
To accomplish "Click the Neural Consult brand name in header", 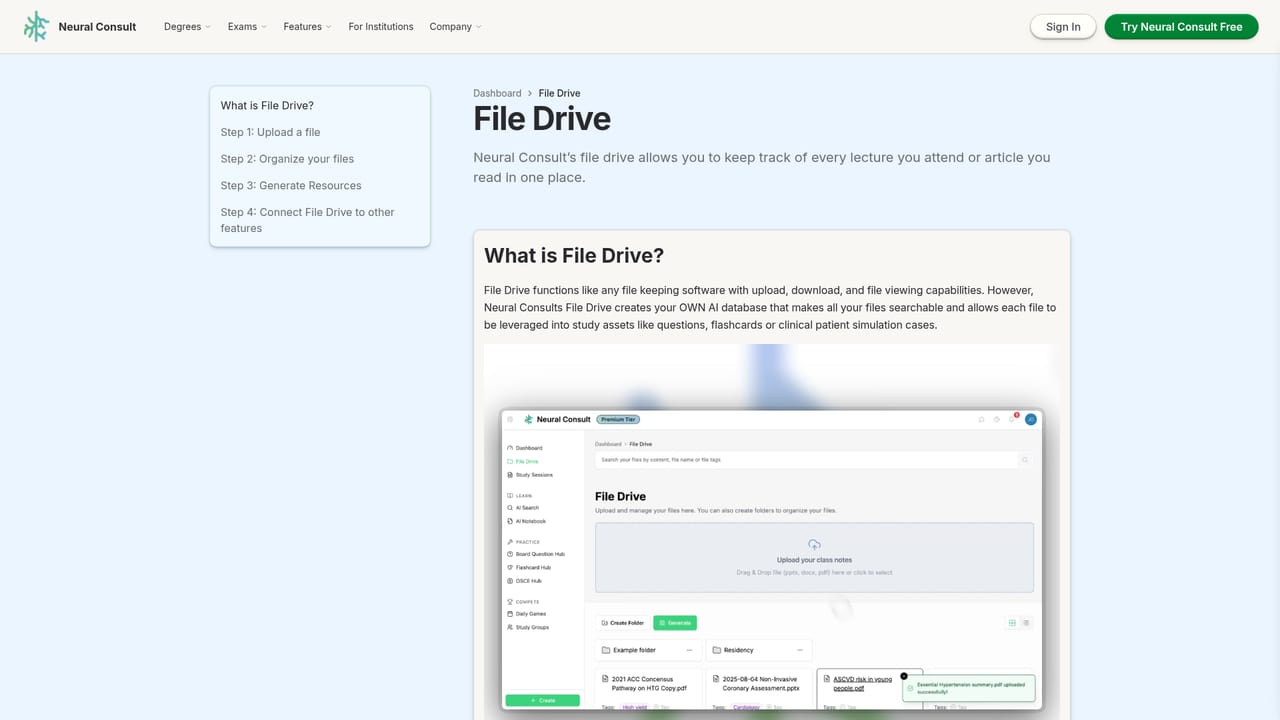I will [x=97, y=27].
